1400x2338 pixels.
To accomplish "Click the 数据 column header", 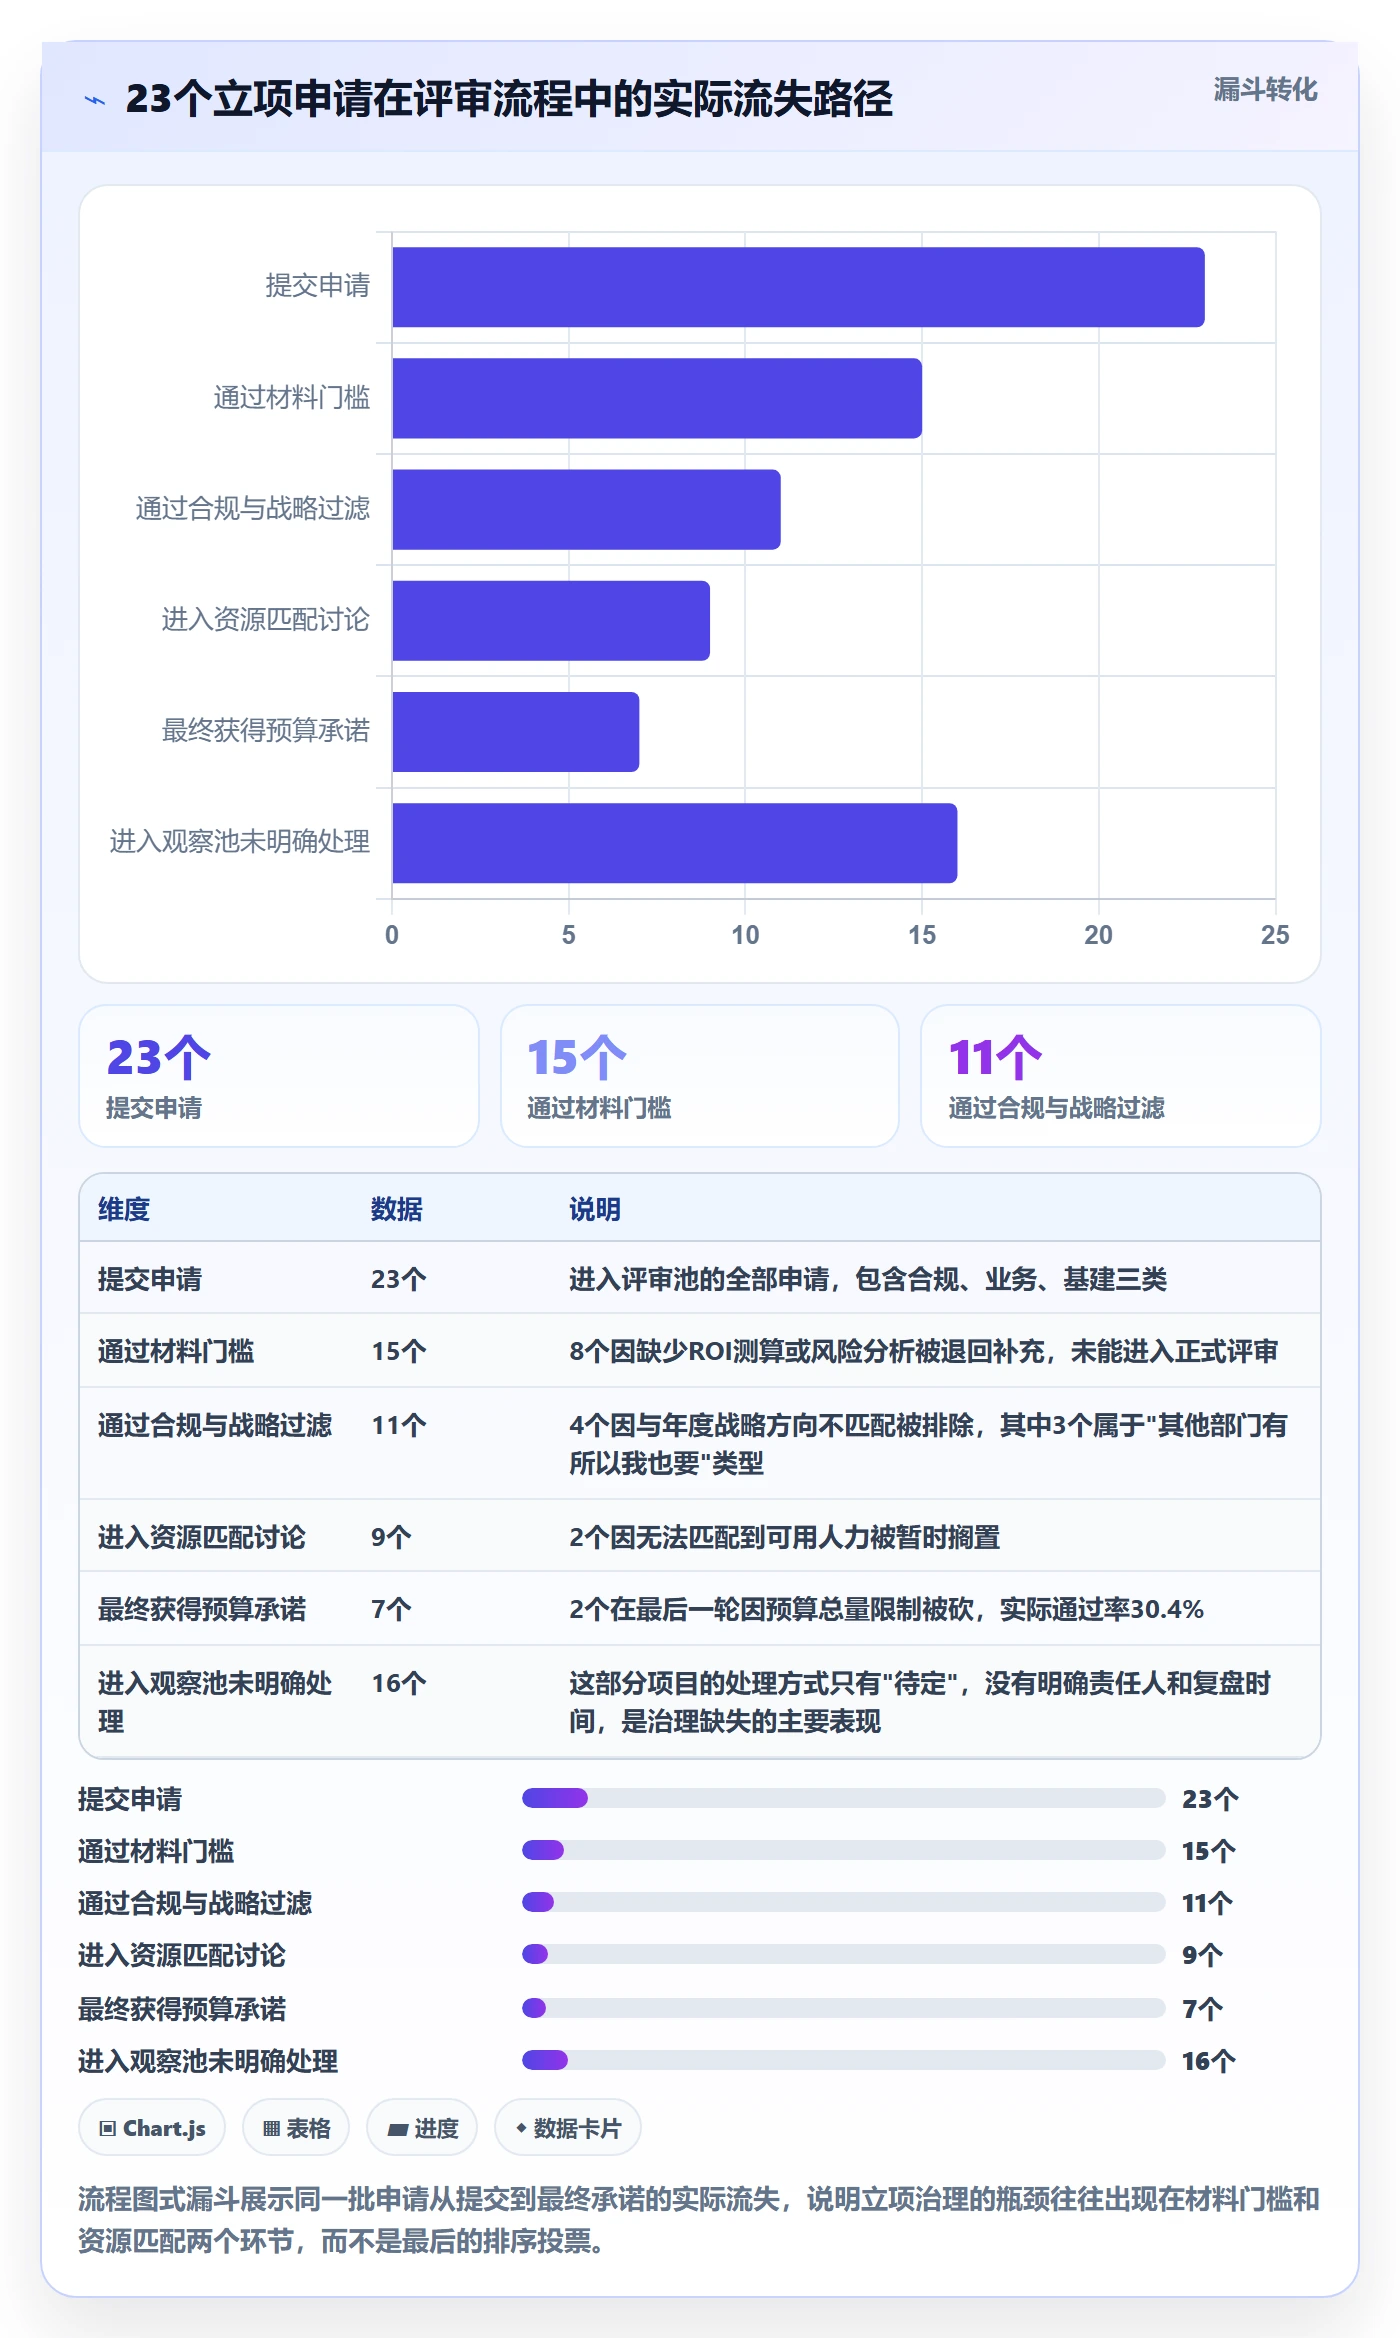I will 397,1209.
